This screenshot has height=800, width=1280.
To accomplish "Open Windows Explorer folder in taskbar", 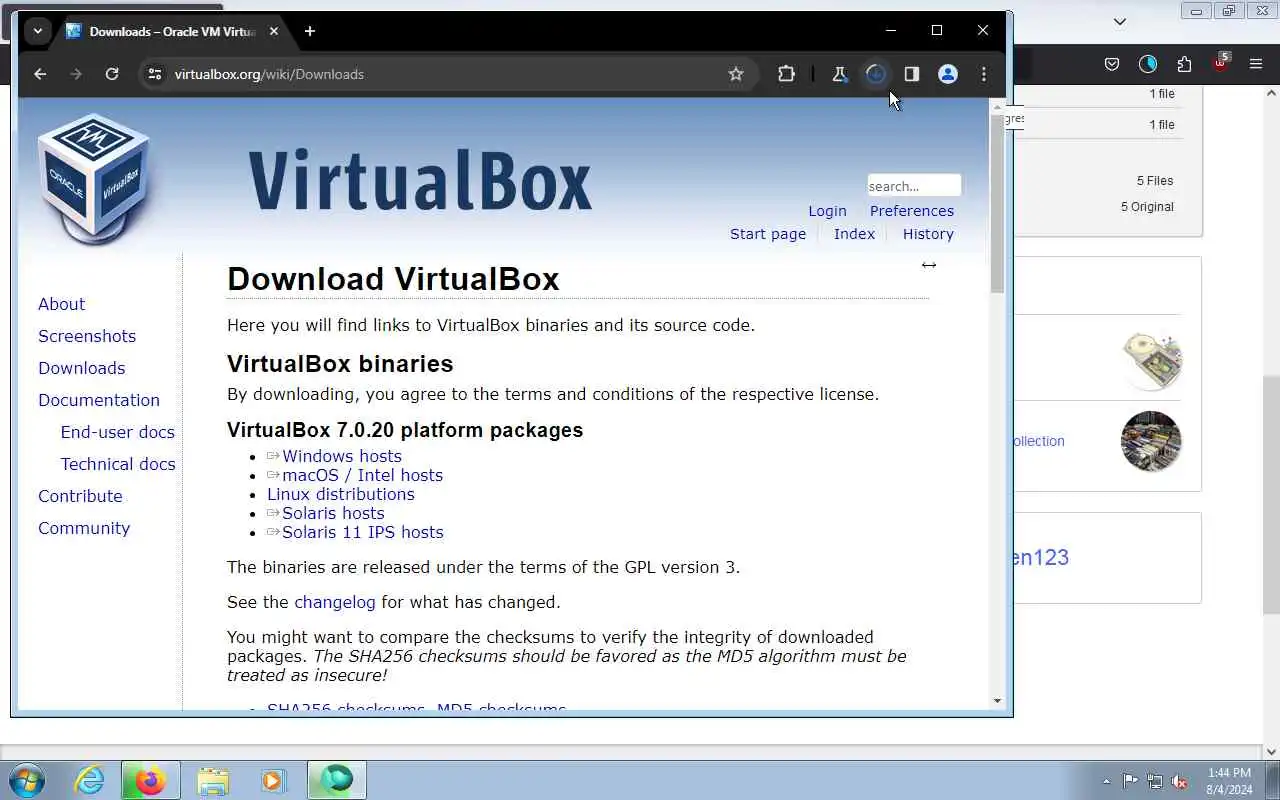I will tap(213, 780).
